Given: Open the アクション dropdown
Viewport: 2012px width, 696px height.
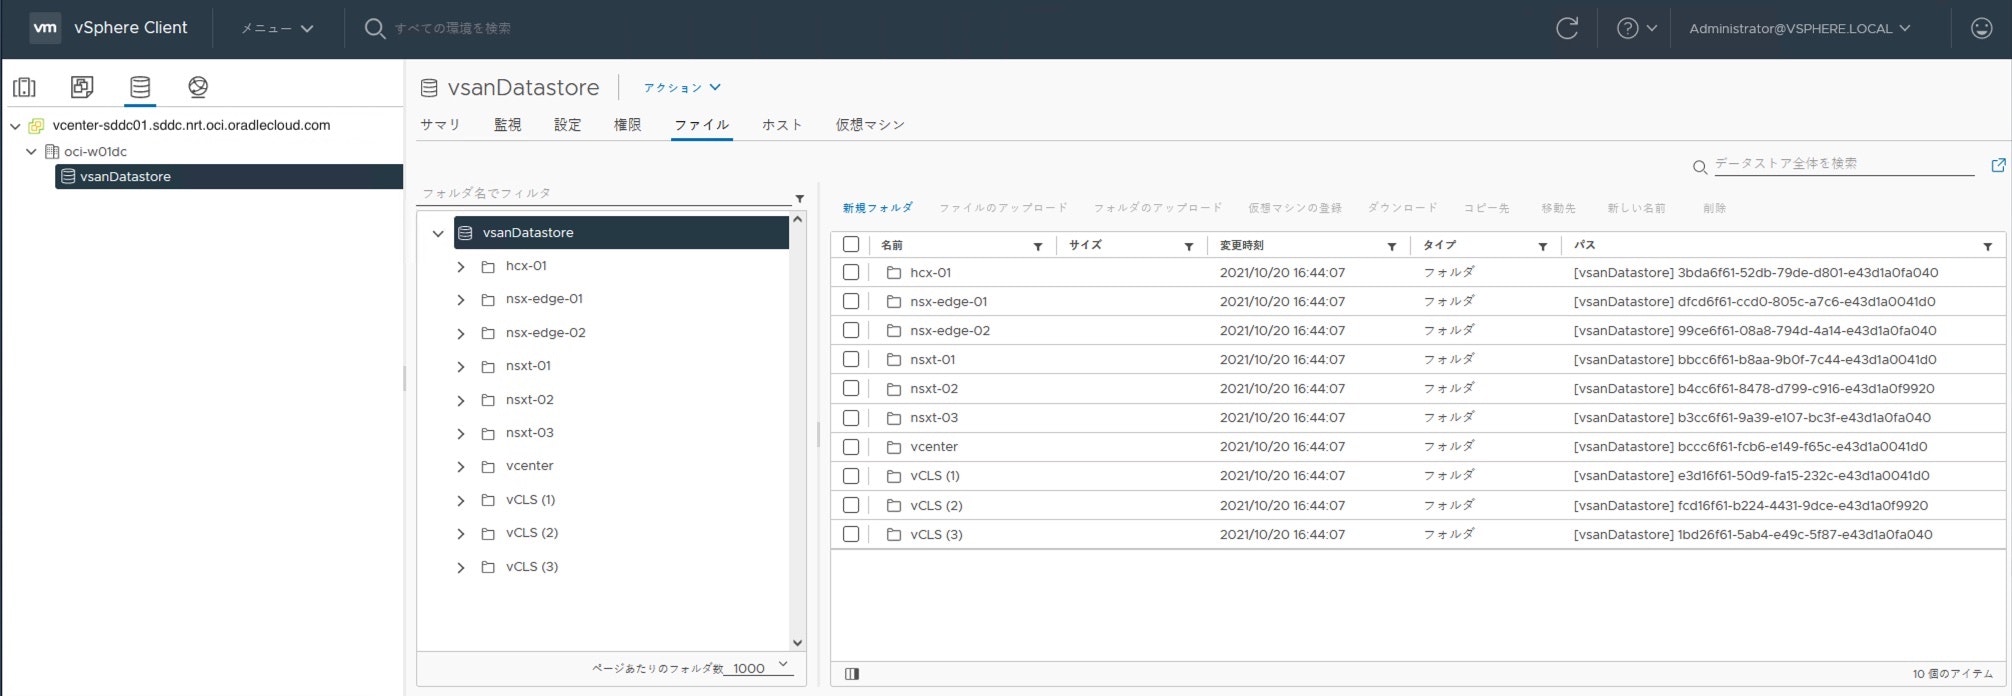Looking at the screenshot, I should coord(682,88).
